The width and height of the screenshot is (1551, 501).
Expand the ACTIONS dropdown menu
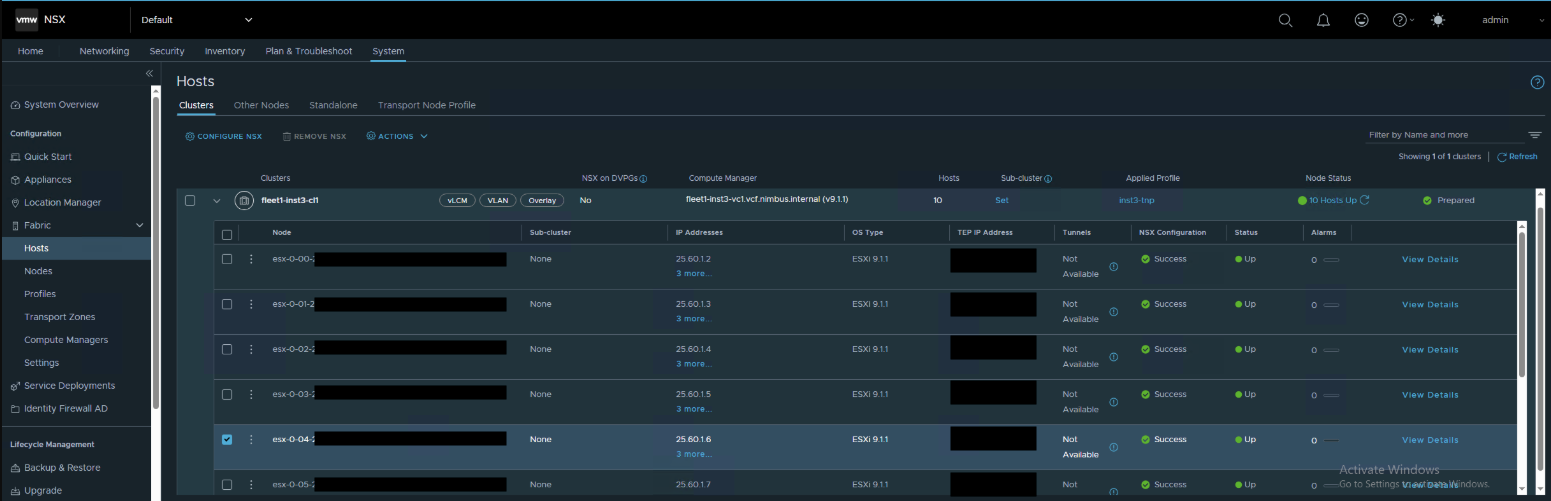tap(397, 136)
